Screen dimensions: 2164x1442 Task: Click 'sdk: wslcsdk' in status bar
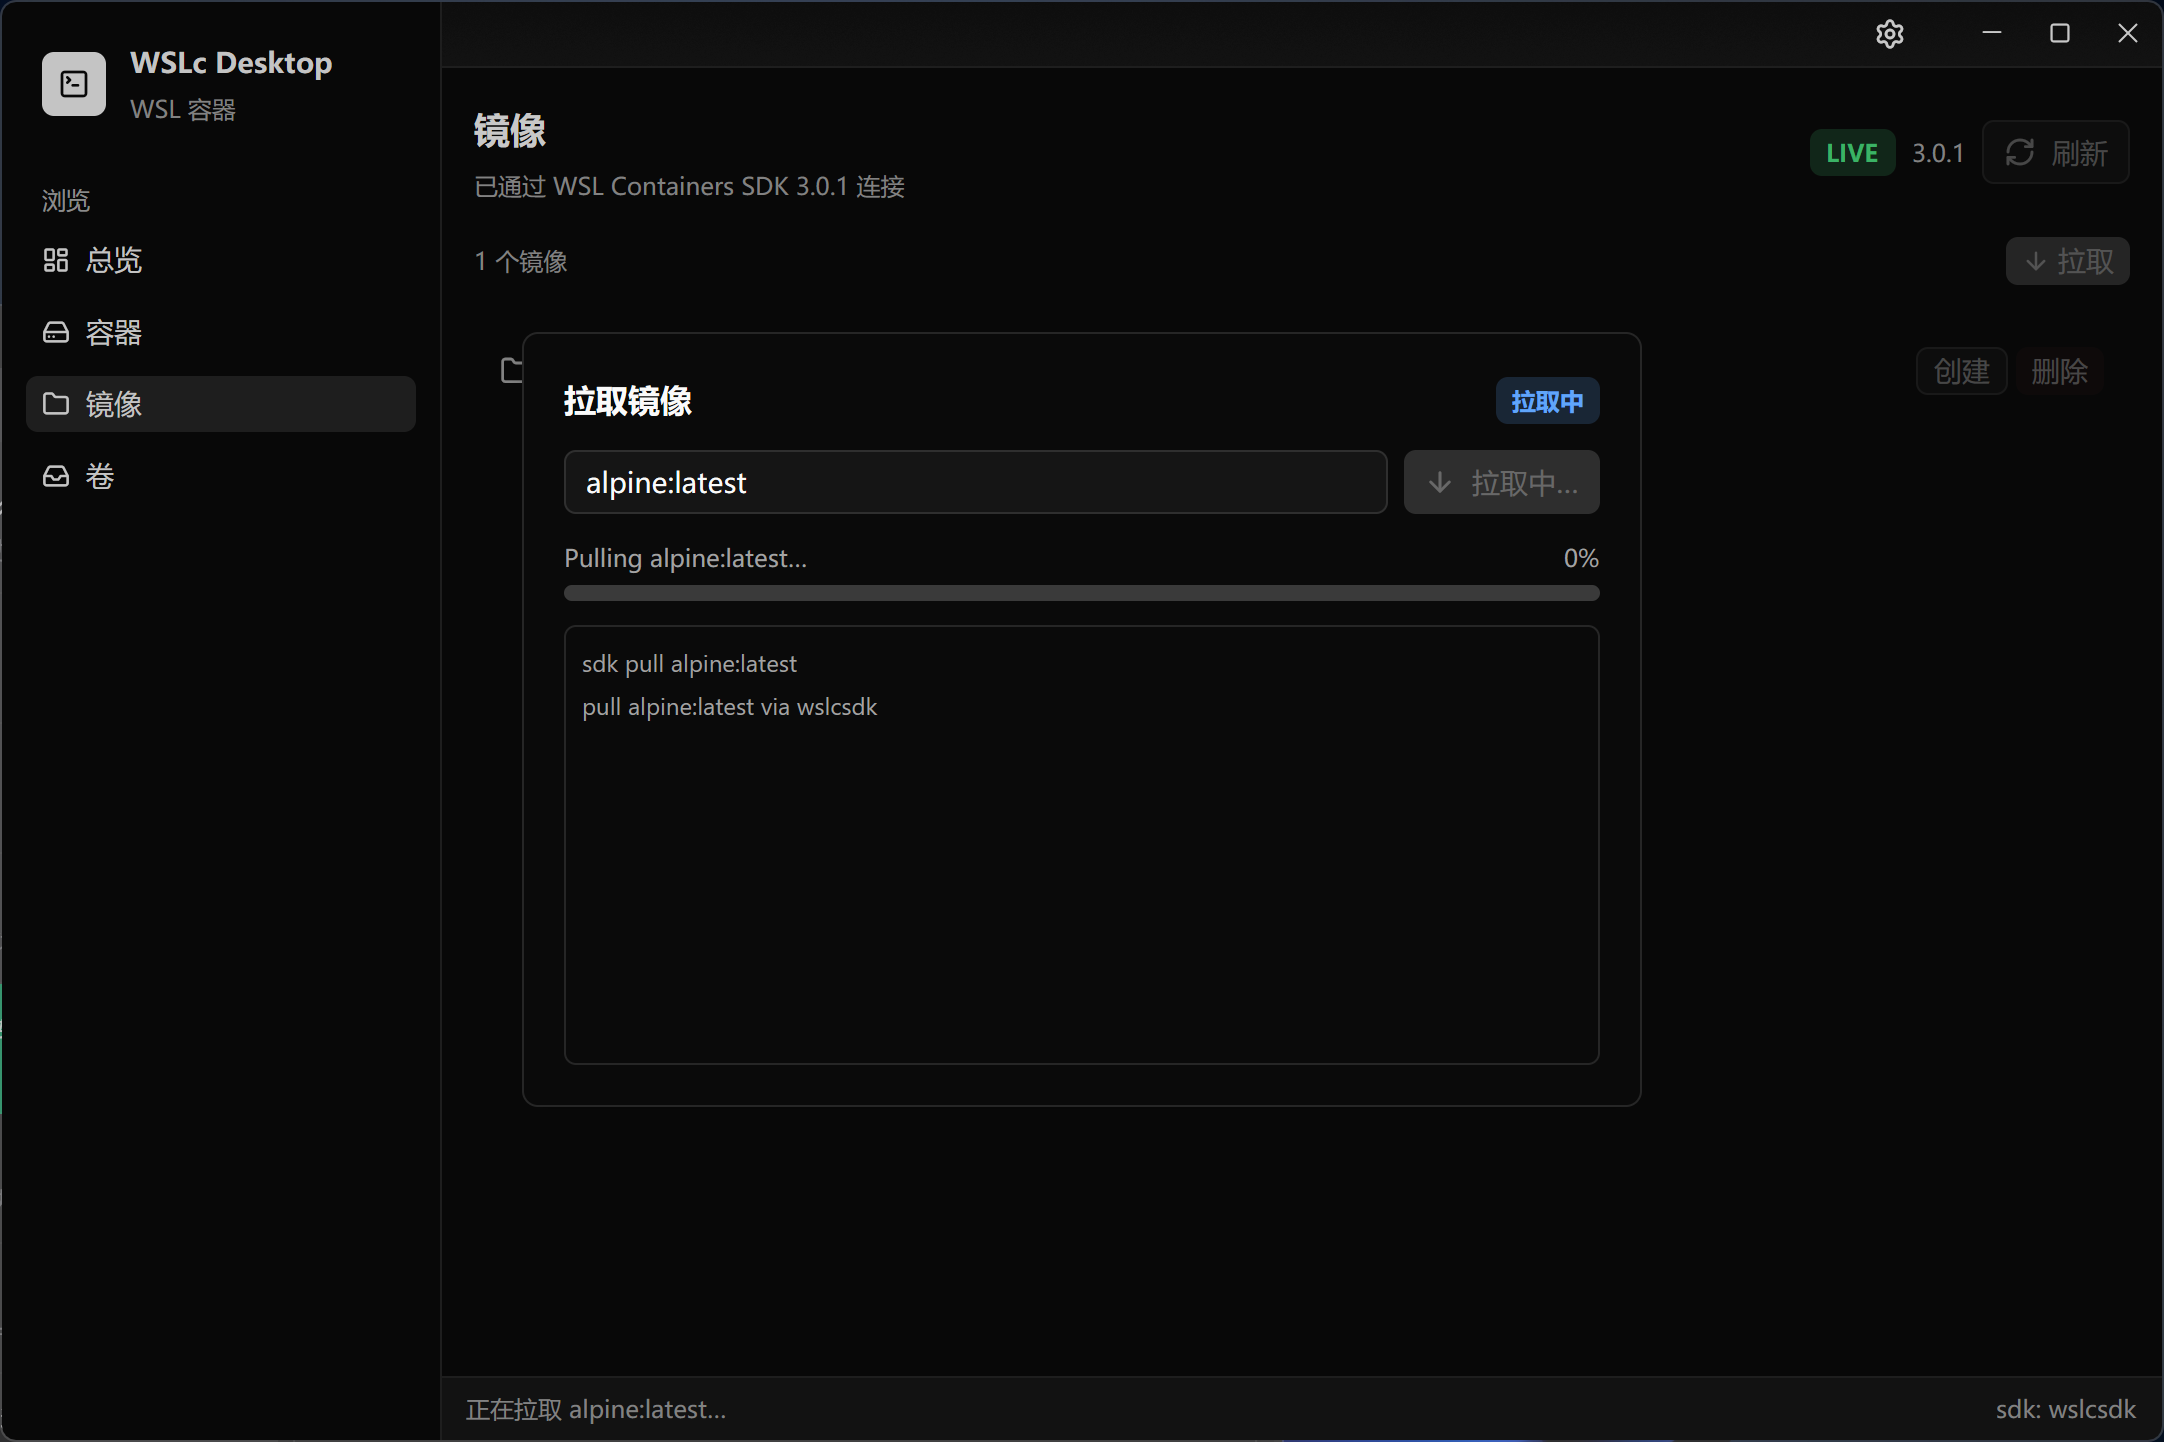pyautogui.click(x=2065, y=1409)
